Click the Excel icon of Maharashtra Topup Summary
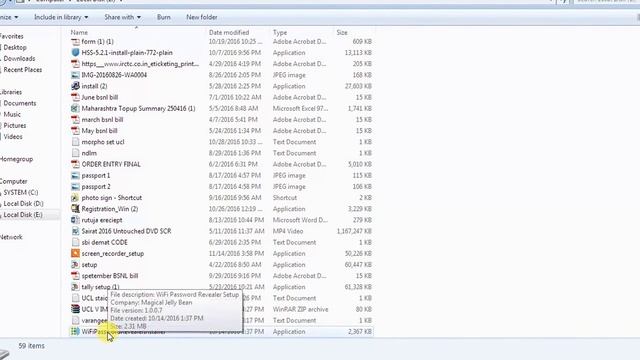 [75, 109]
